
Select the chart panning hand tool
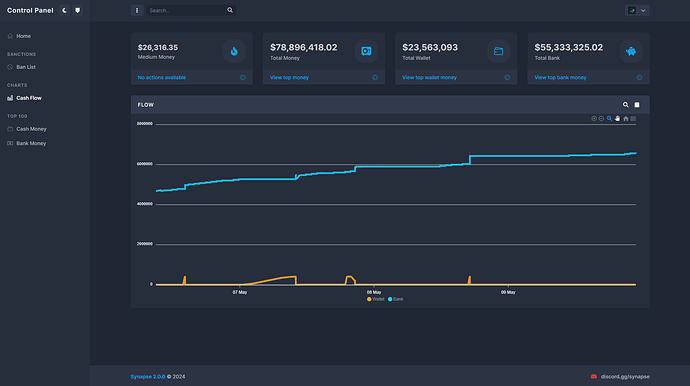617,118
